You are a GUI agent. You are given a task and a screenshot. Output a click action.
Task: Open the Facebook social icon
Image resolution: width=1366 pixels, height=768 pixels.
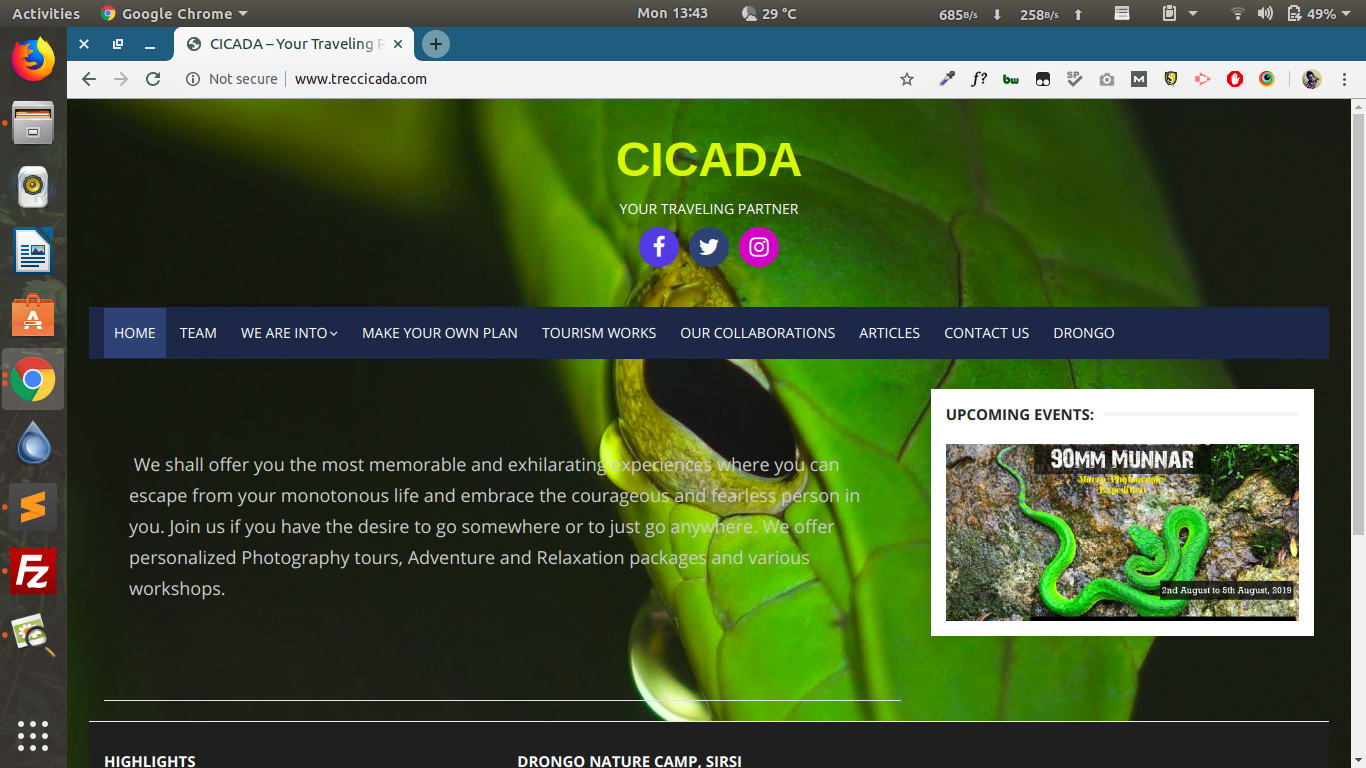pos(659,247)
